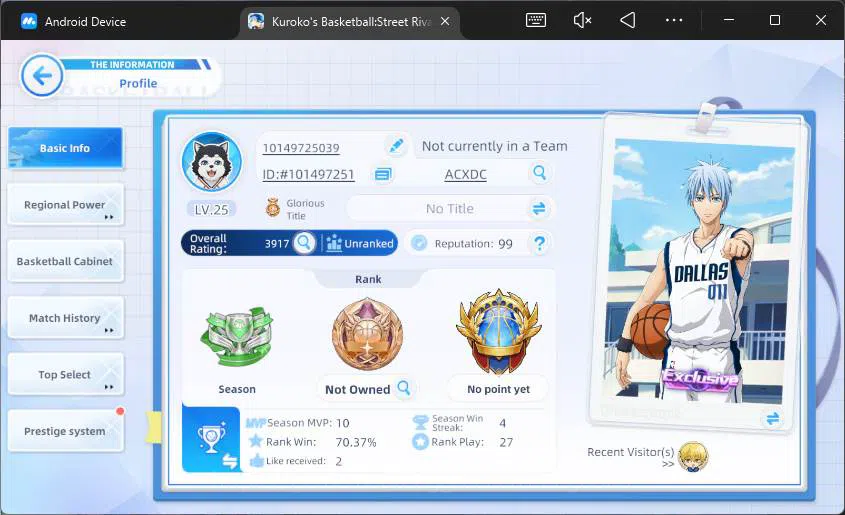Click the No Title field
The height and width of the screenshot is (515, 845).
tap(449, 208)
